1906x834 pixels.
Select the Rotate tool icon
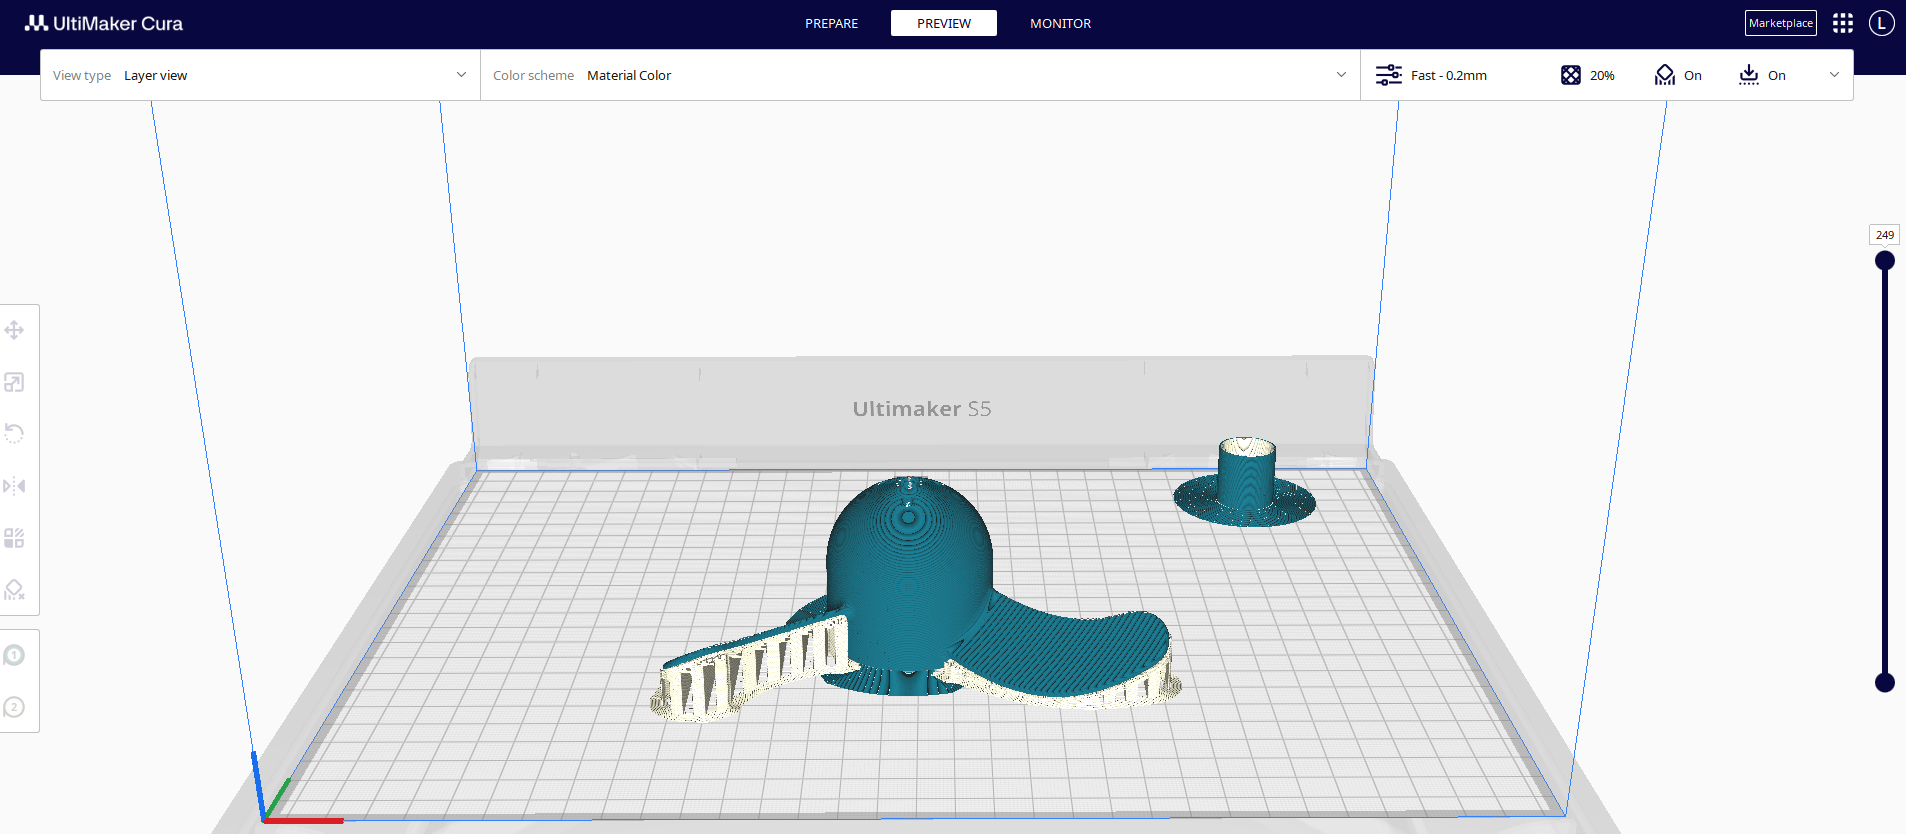tap(14, 434)
